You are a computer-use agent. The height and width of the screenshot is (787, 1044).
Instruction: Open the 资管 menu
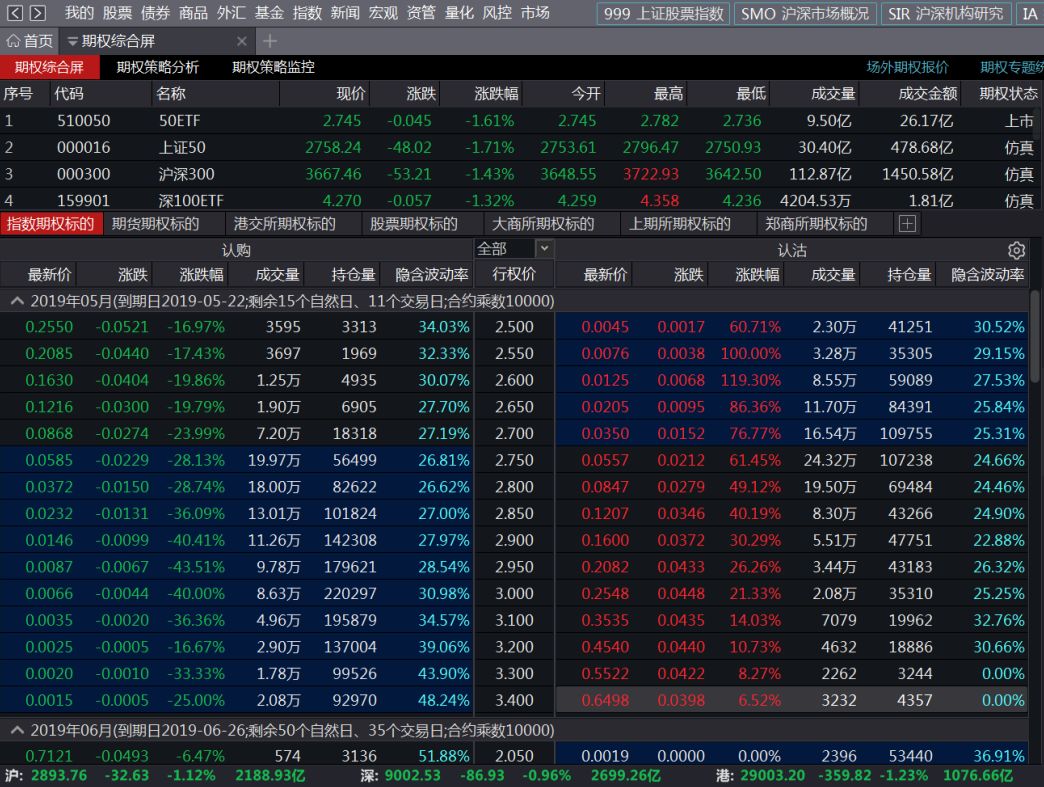tap(421, 13)
